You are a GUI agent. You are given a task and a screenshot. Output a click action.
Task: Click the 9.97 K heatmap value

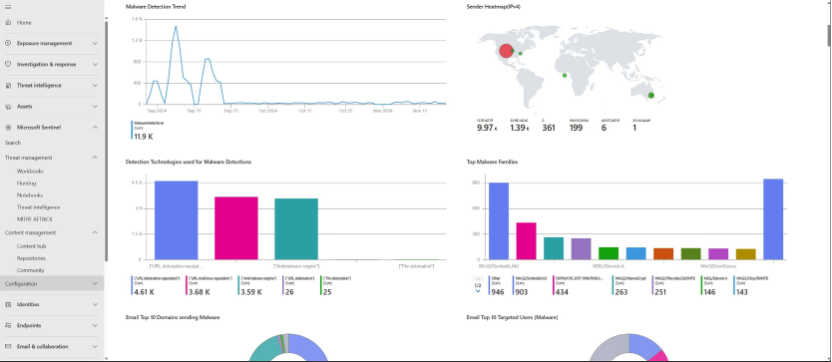click(487, 127)
